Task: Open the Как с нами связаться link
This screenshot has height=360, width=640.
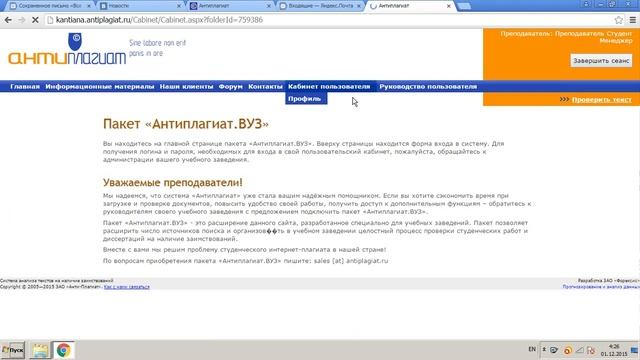Action: point(127,287)
